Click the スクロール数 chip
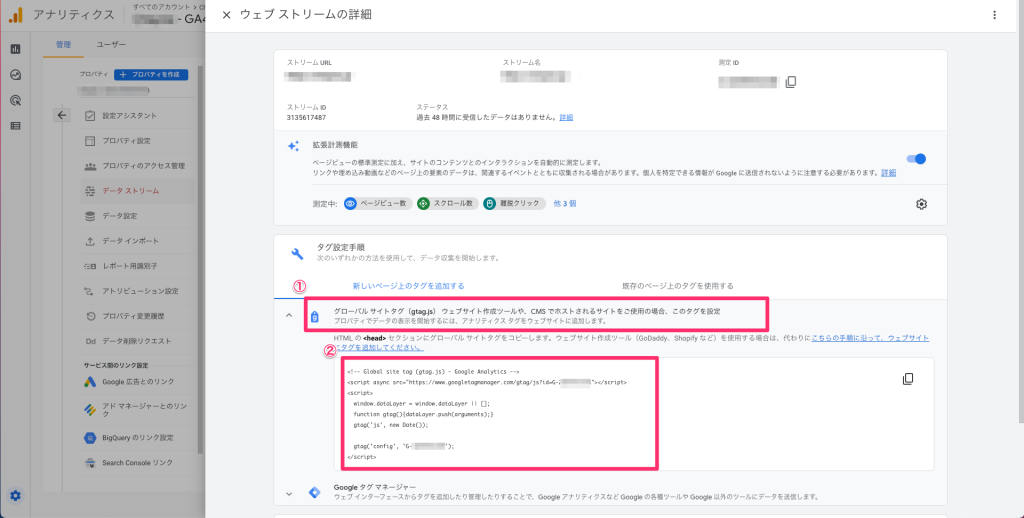The height and width of the screenshot is (518, 1024). [x=447, y=204]
